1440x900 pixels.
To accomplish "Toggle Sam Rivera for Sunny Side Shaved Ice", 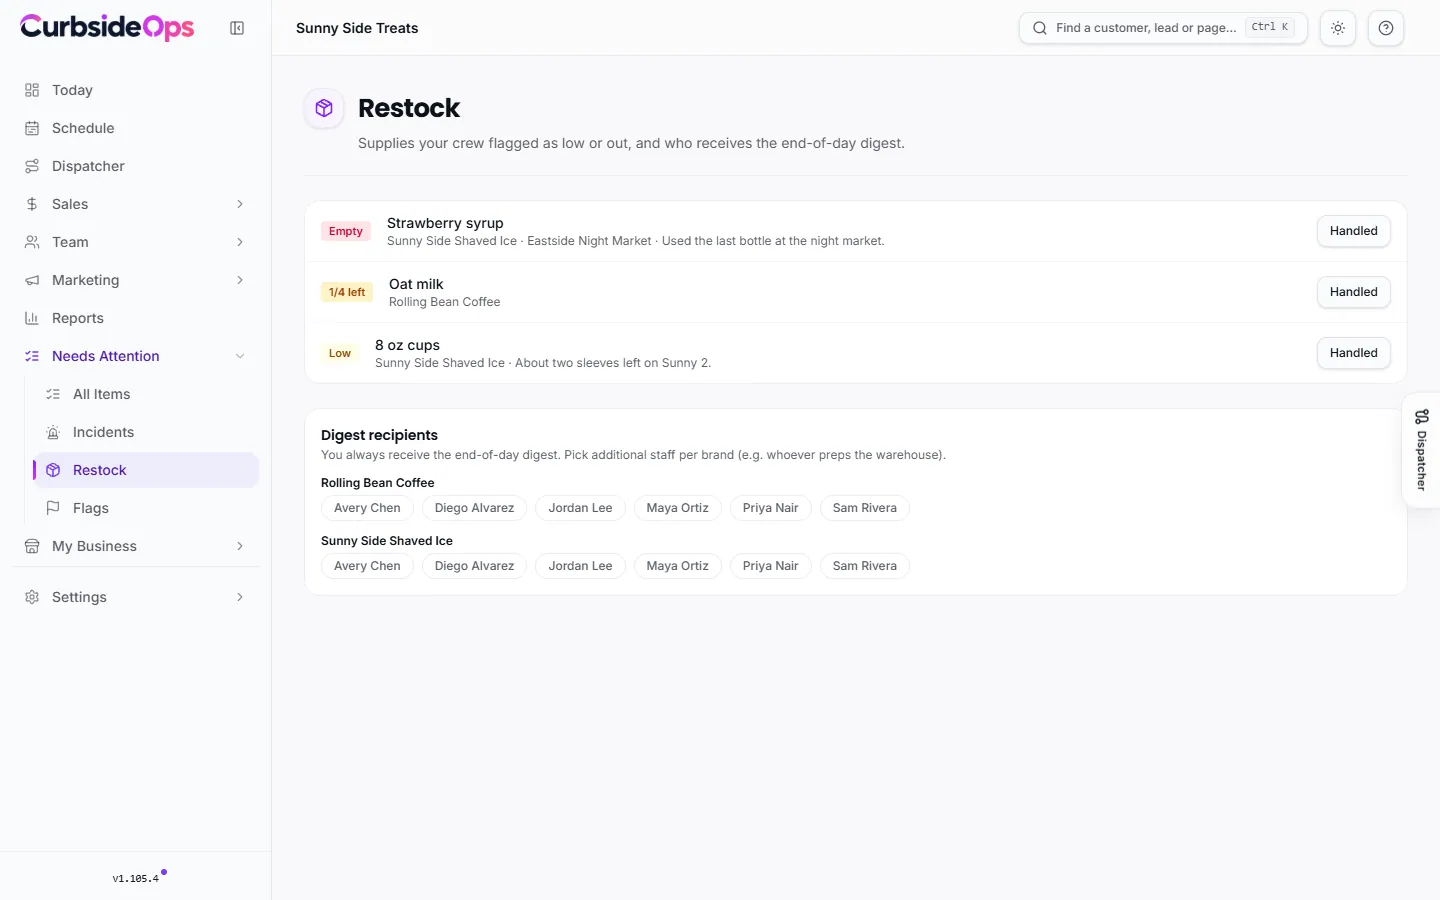I will (865, 566).
